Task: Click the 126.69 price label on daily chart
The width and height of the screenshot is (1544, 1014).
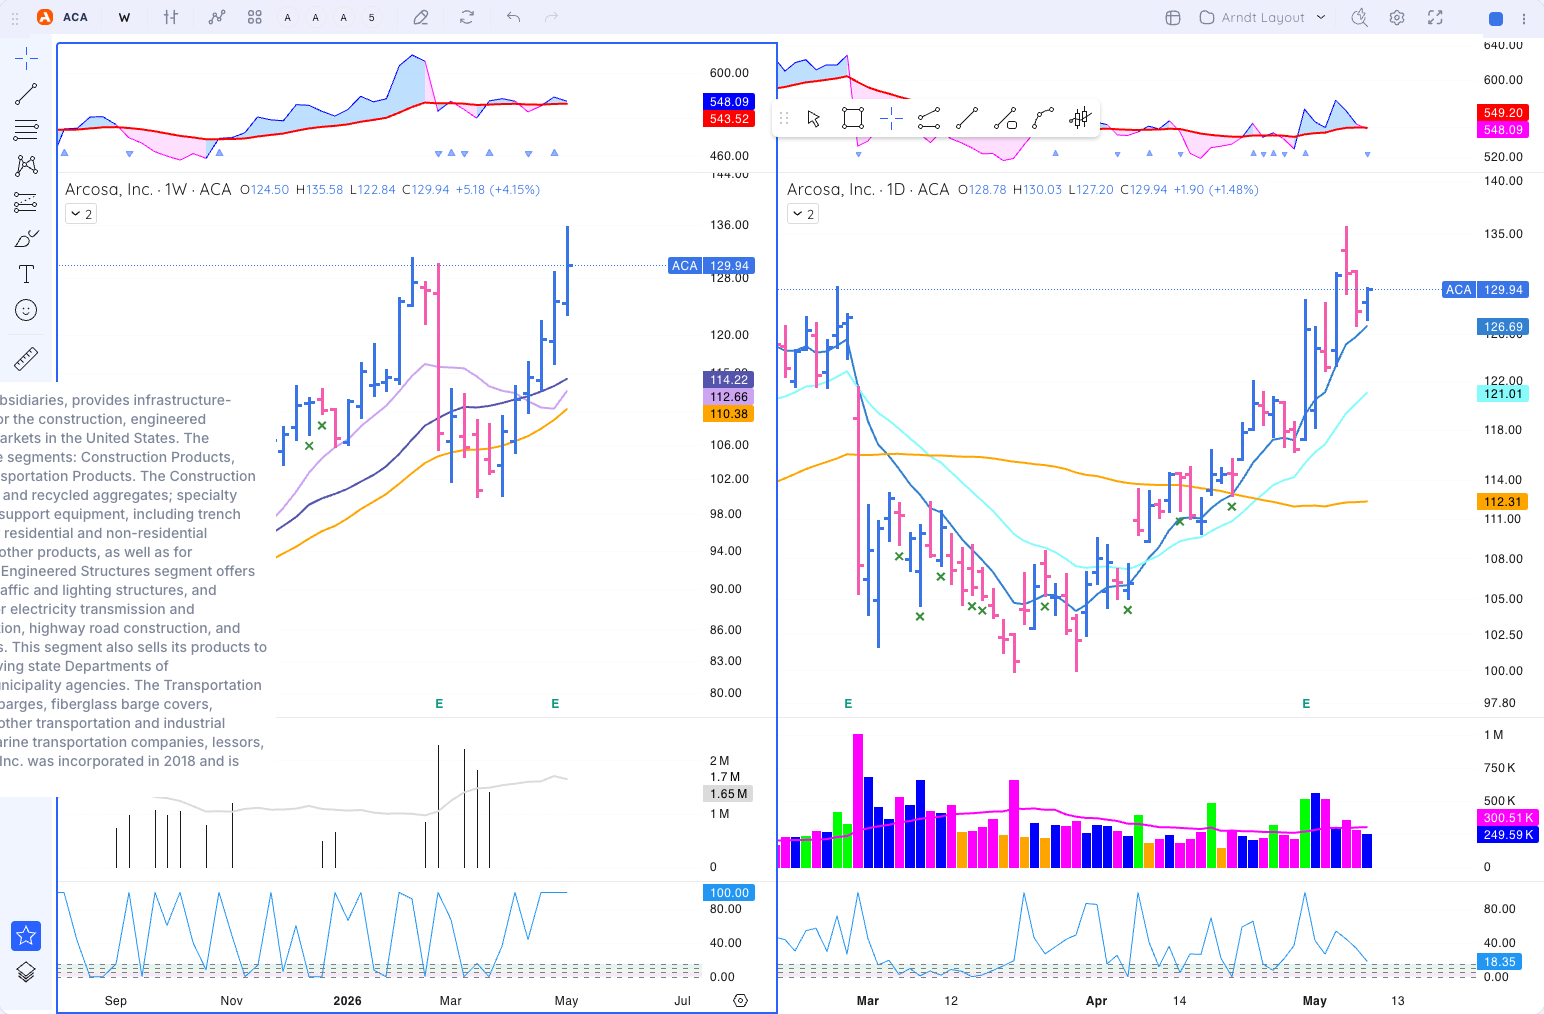Action: coord(1503,327)
